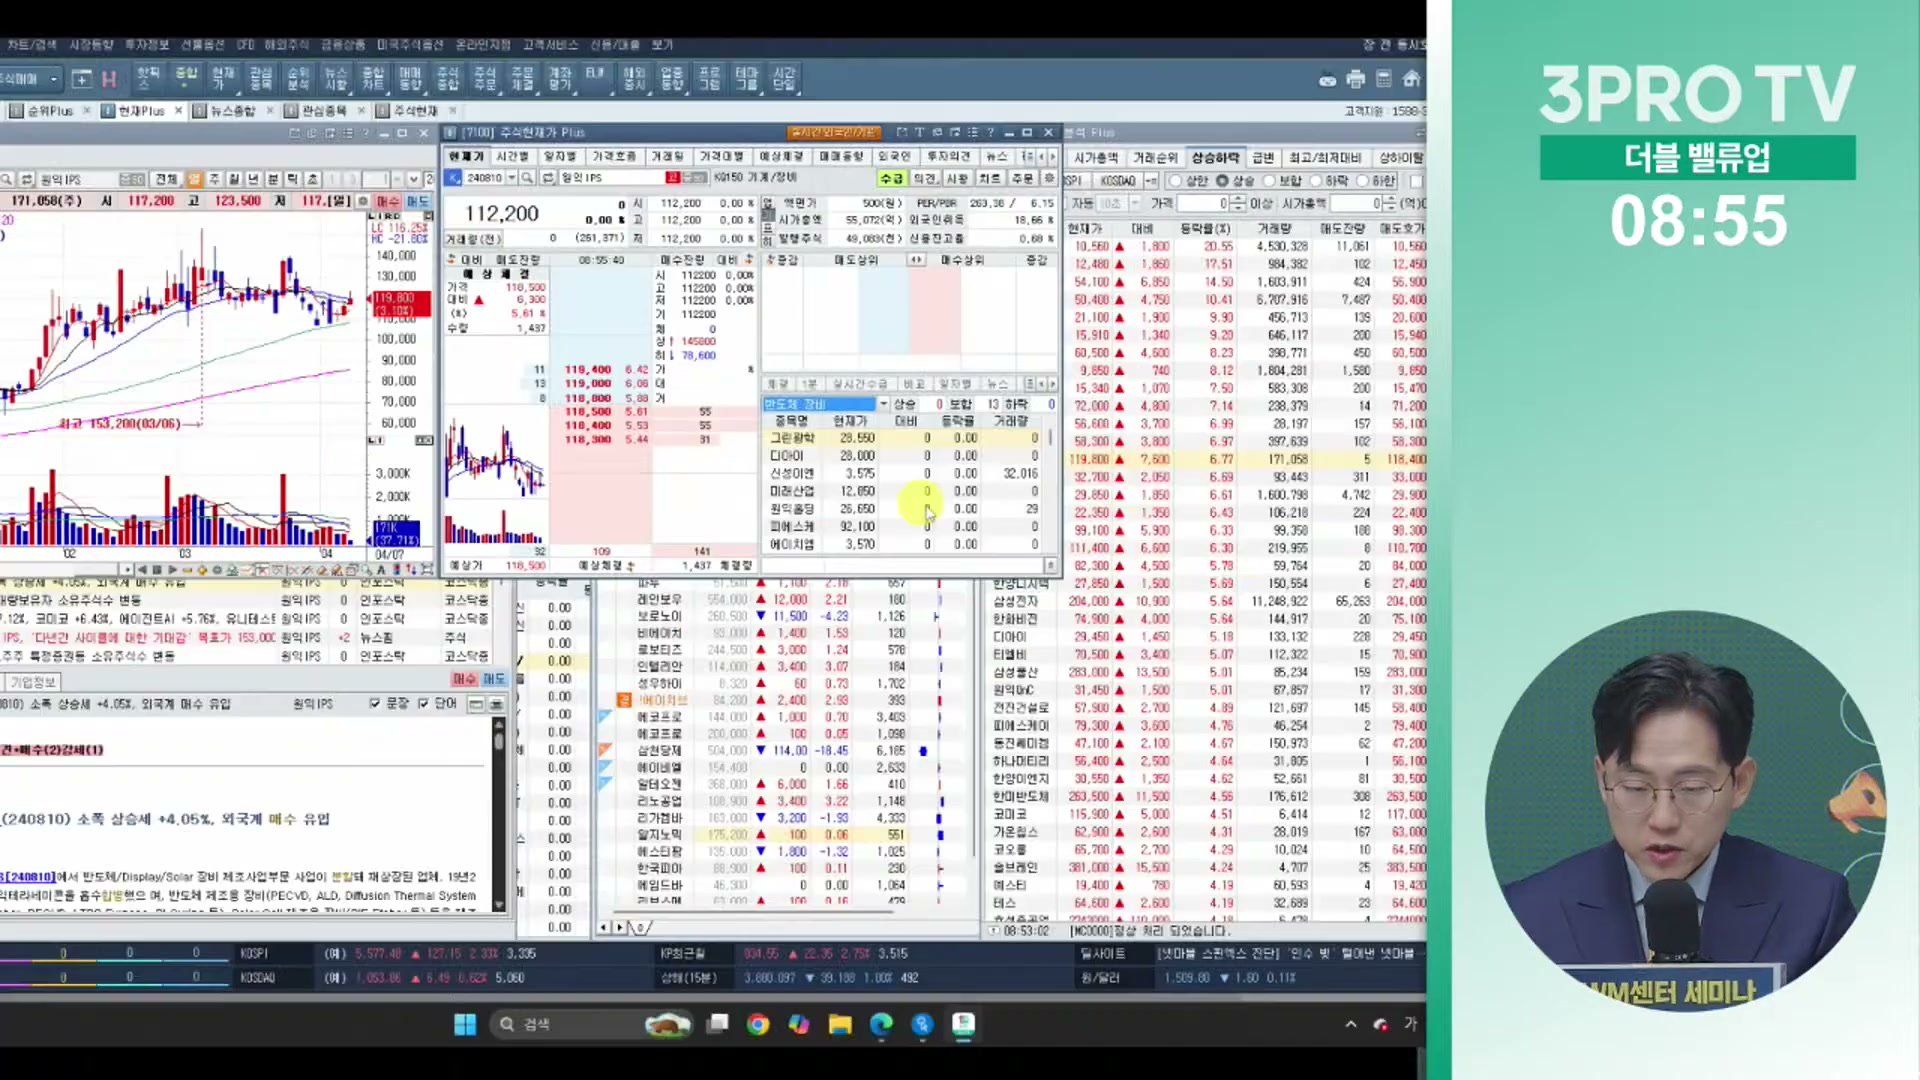Click the add new screen icon
Image resolution: width=1920 pixels, height=1080 pixels.
point(82,79)
